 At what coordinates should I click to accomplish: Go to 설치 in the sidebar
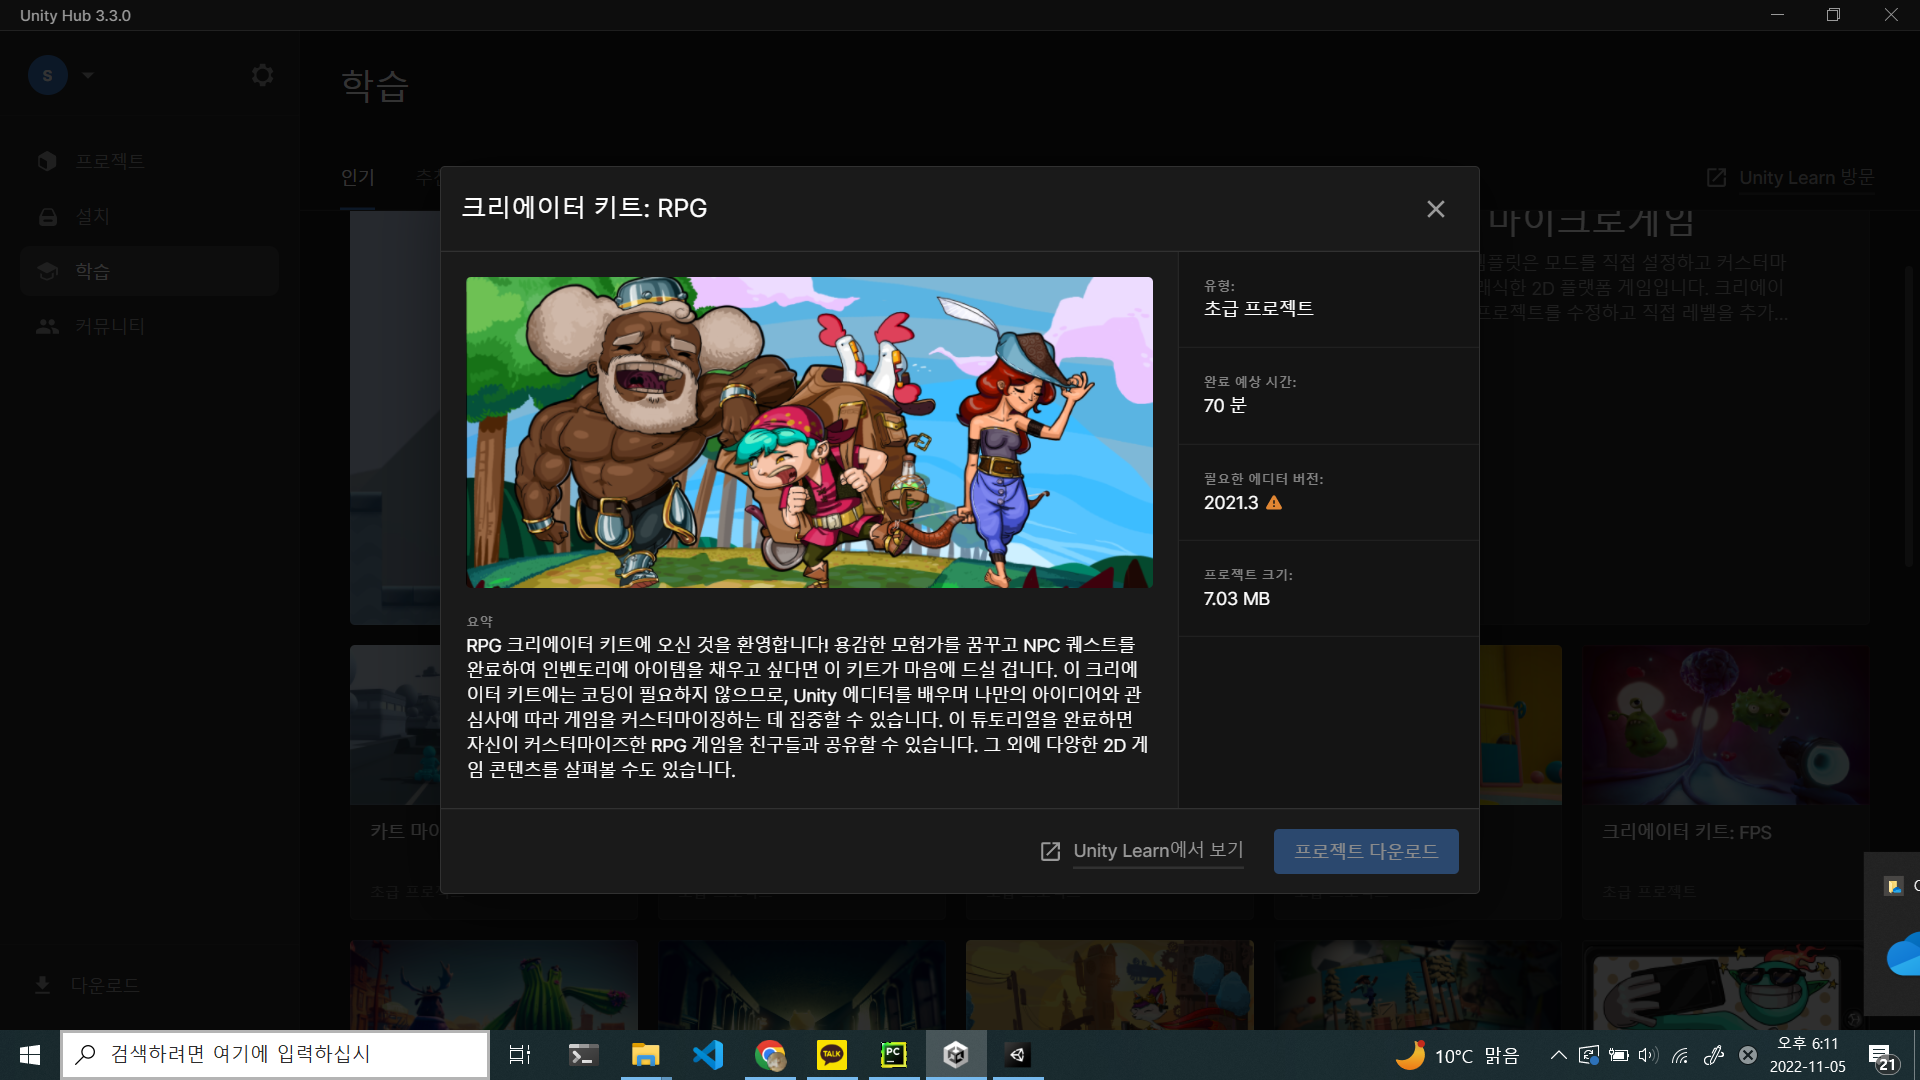coord(149,216)
